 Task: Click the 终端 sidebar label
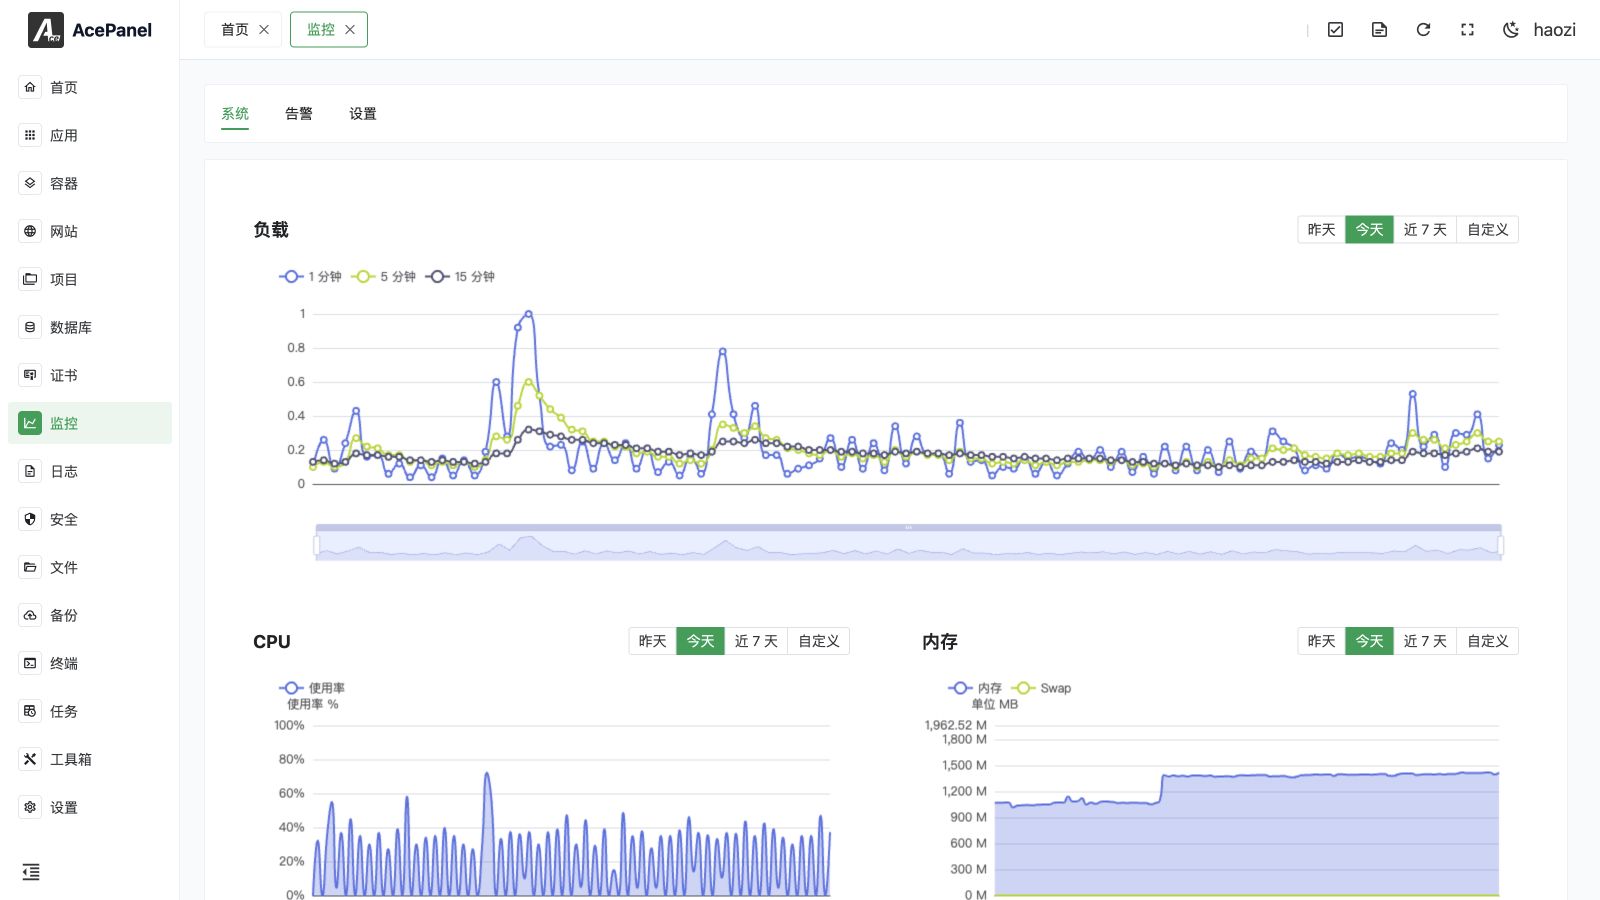tap(64, 663)
